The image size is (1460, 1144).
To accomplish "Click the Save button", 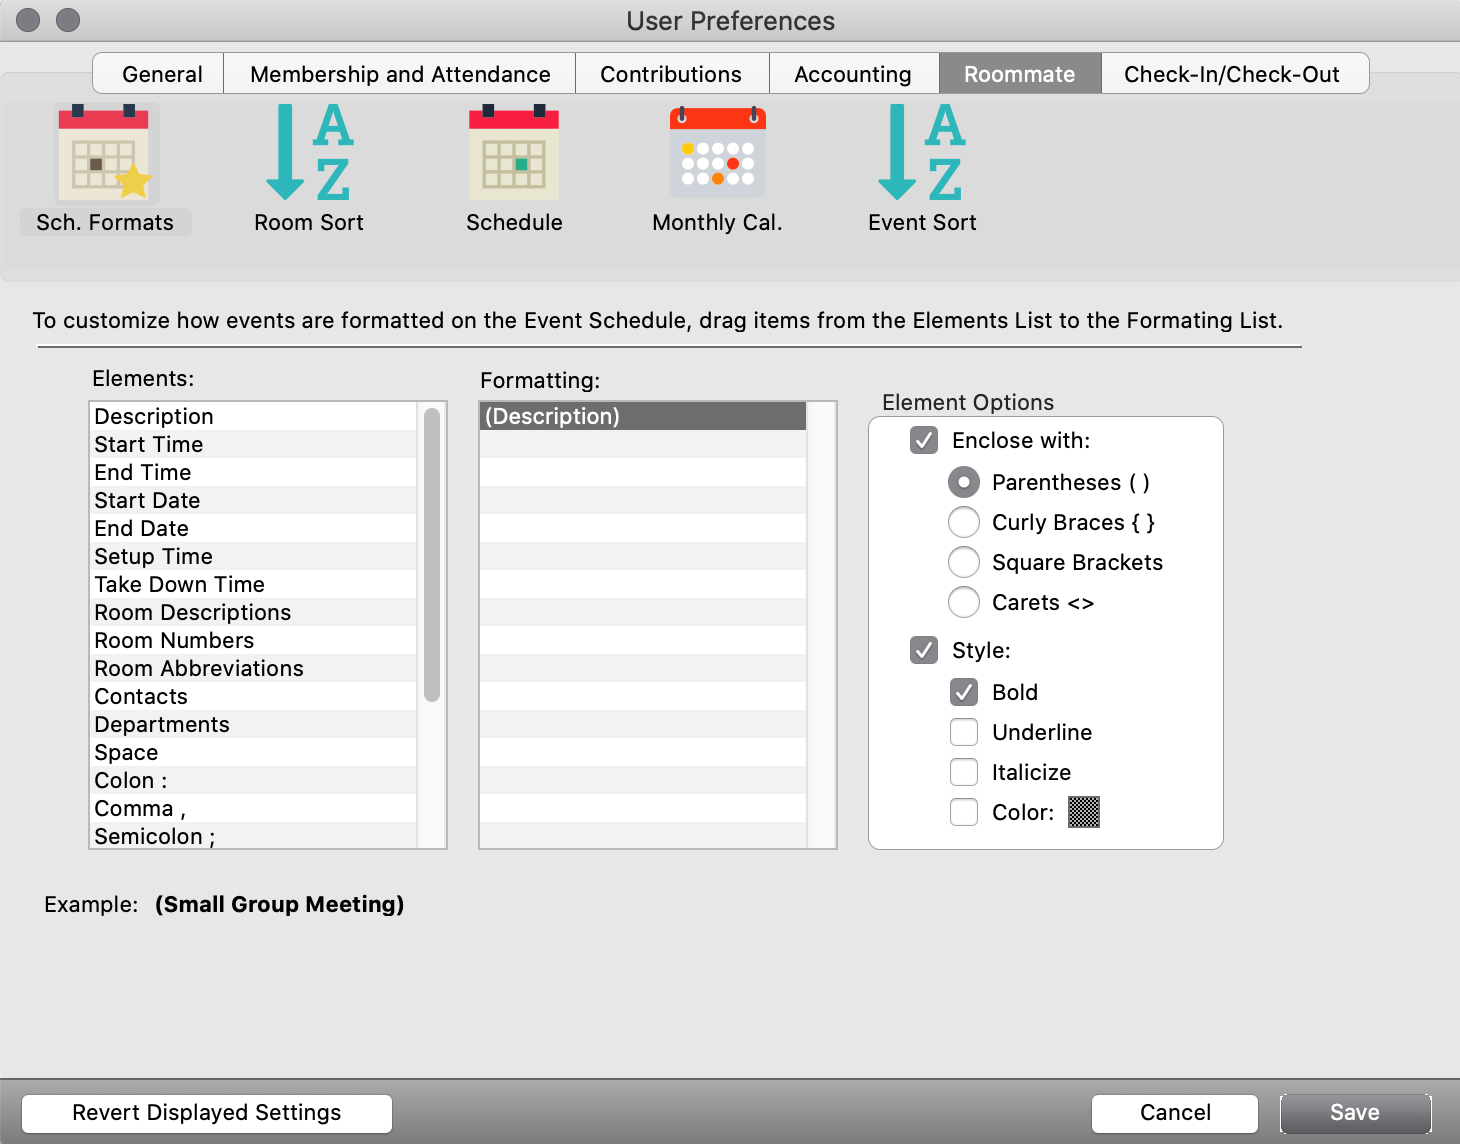I will point(1354,1113).
